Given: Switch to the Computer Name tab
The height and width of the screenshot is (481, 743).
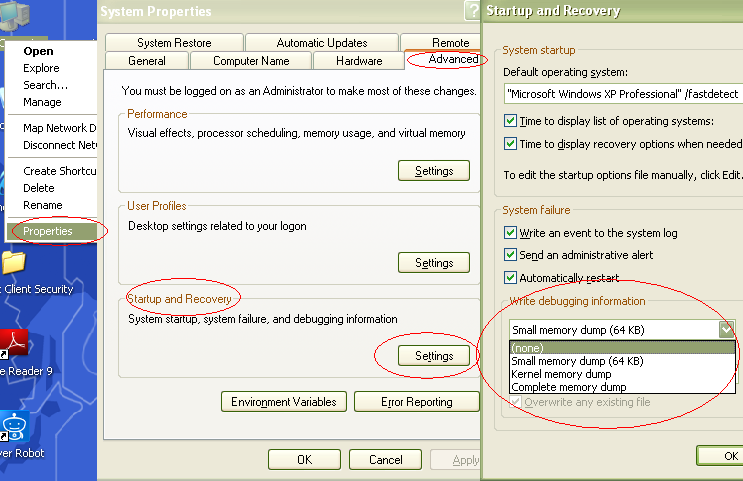Looking at the screenshot, I should 251,61.
